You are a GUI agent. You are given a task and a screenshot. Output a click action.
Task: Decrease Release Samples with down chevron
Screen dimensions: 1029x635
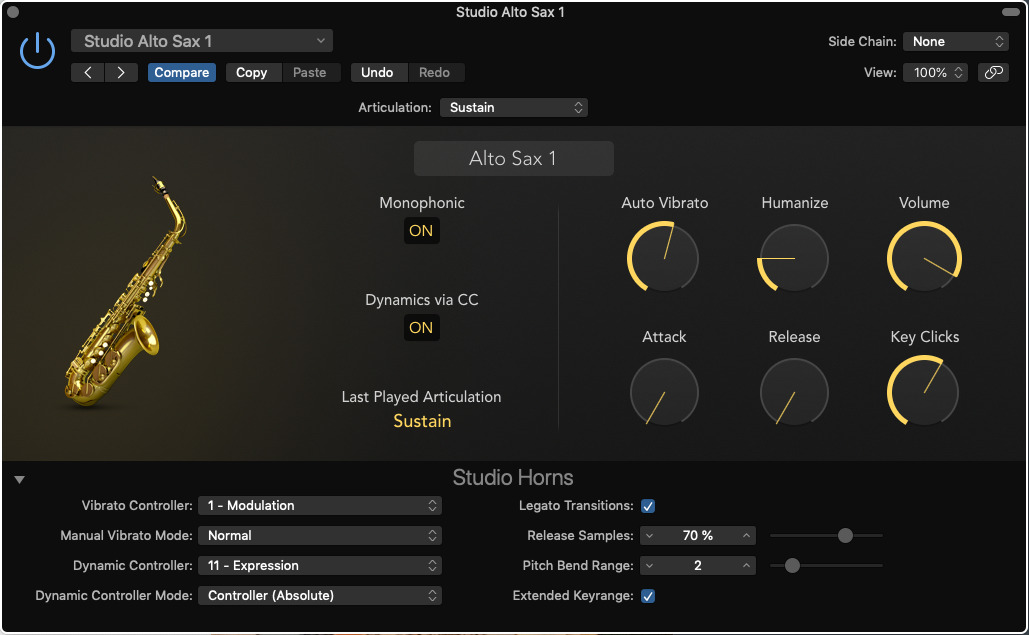649,535
